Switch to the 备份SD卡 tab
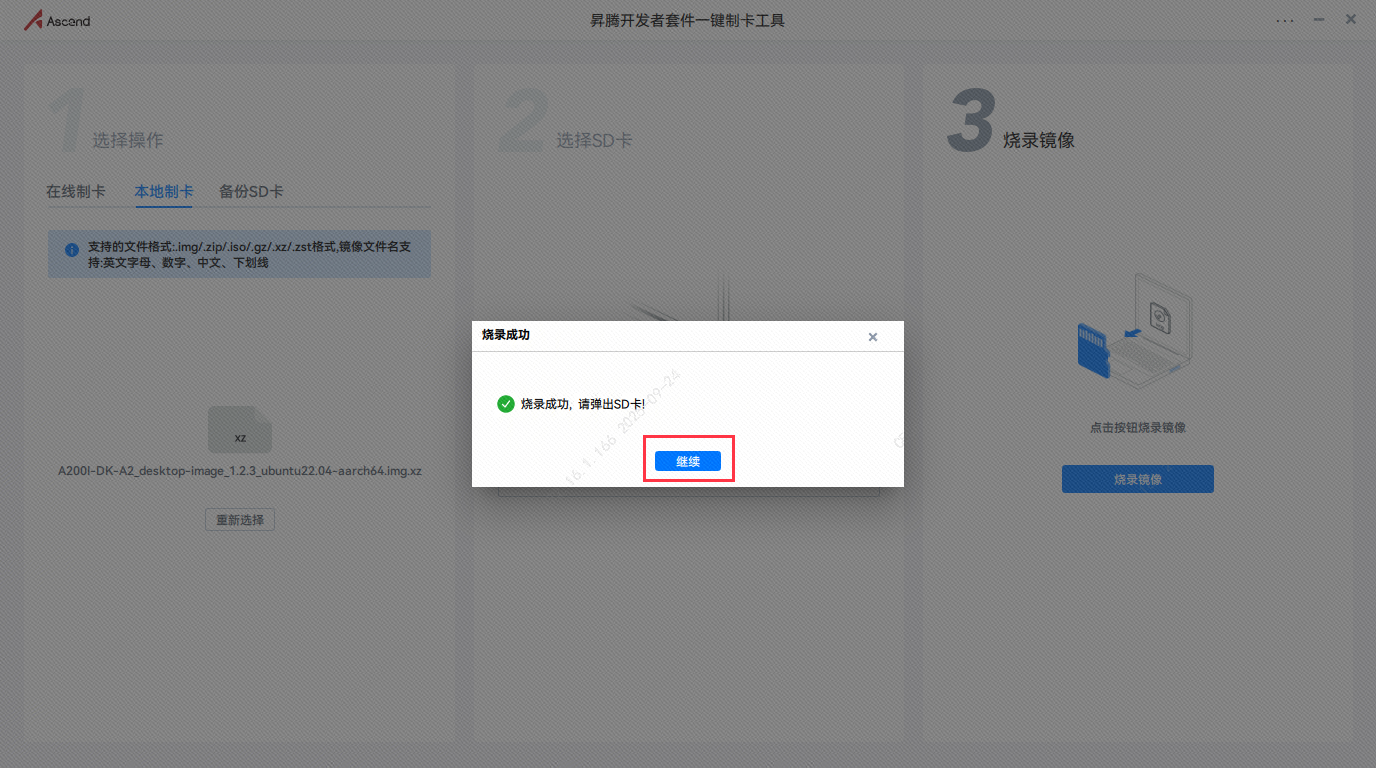1376x768 pixels. tap(249, 191)
